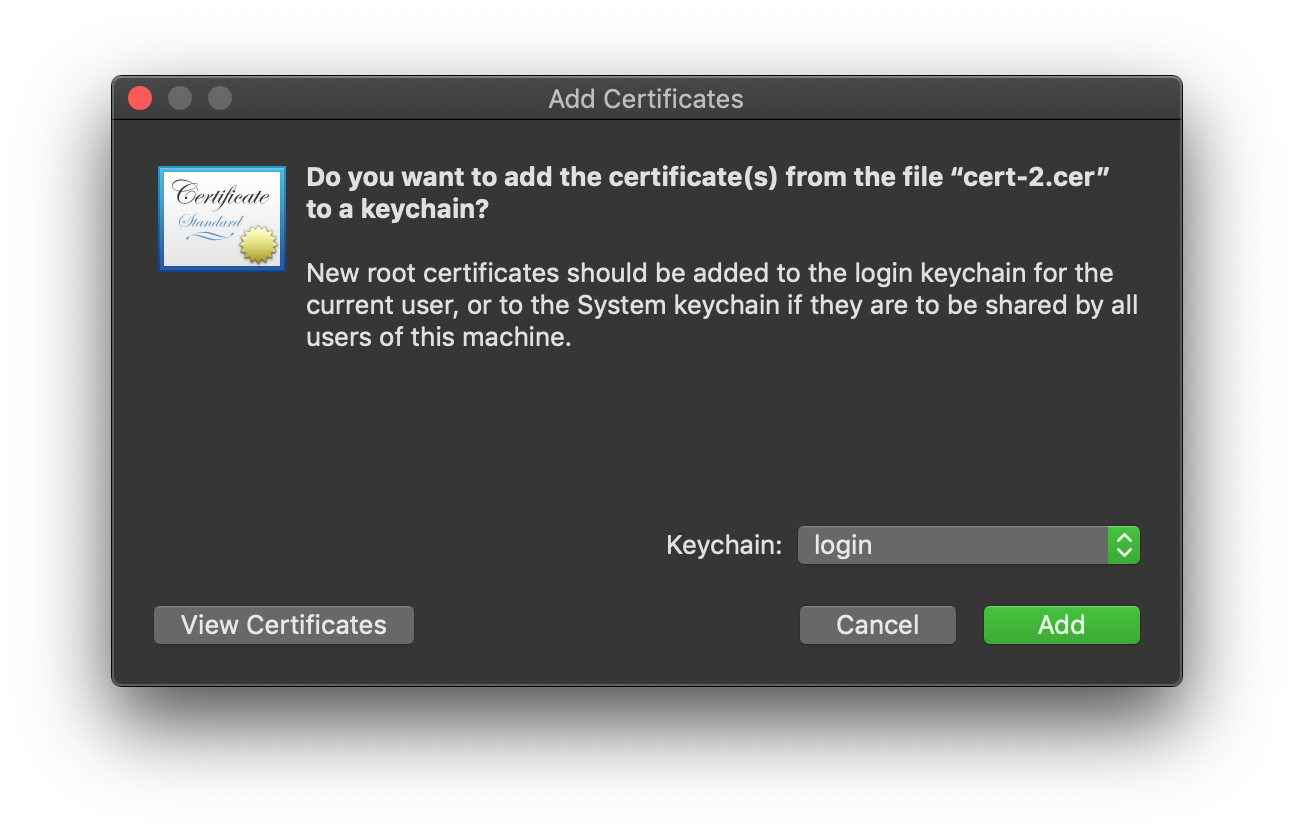Viewport: 1294px width, 834px height.
Task: Click "users of this machine" text line
Action: pyautogui.click(x=438, y=337)
